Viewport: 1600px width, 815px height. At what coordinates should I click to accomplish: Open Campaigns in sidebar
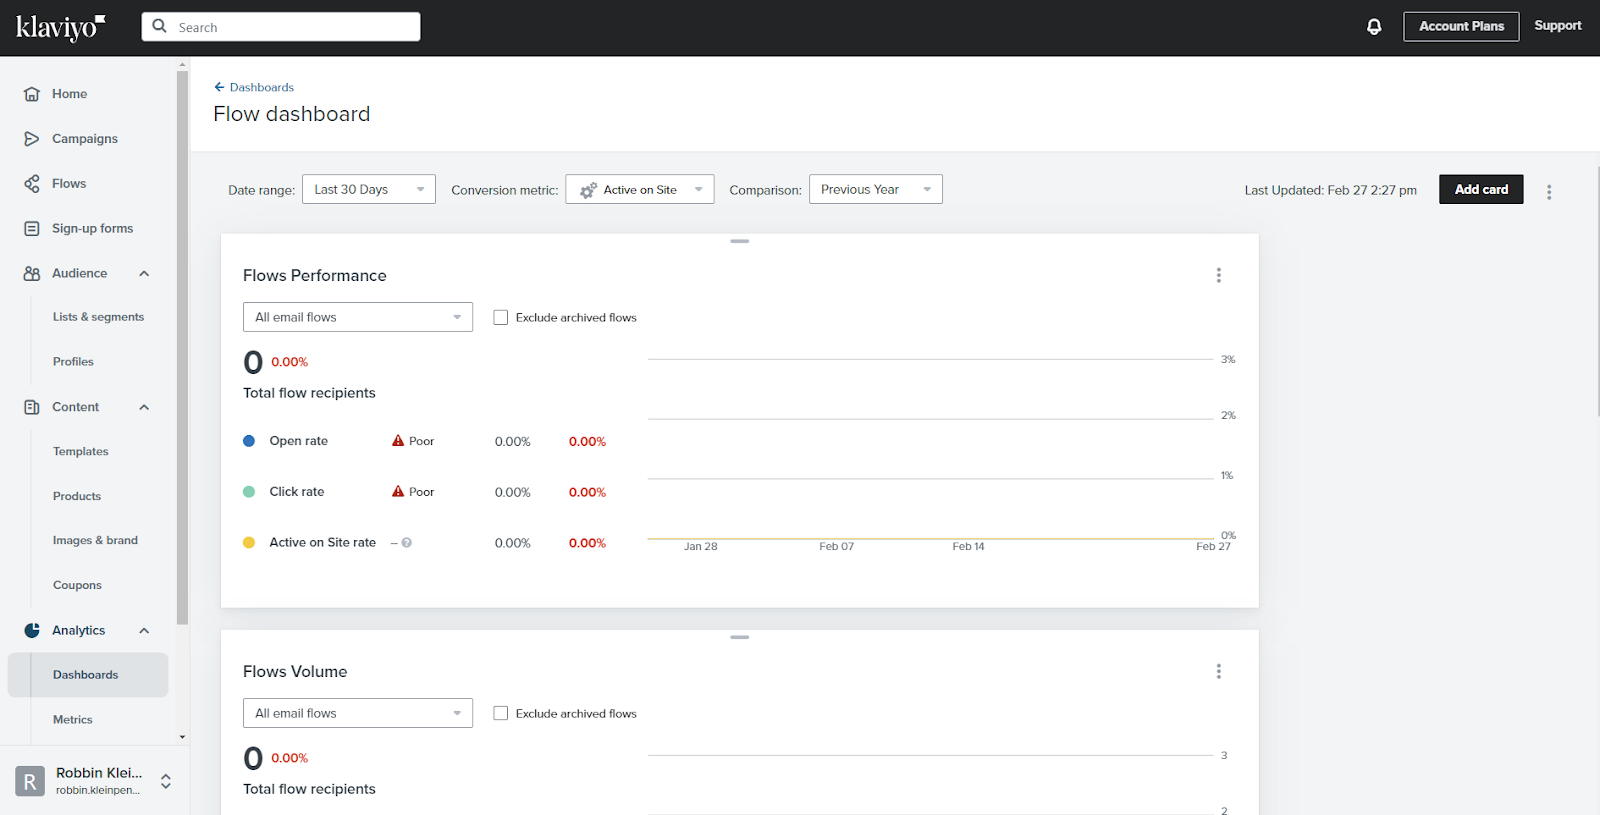click(x=85, y=139)
